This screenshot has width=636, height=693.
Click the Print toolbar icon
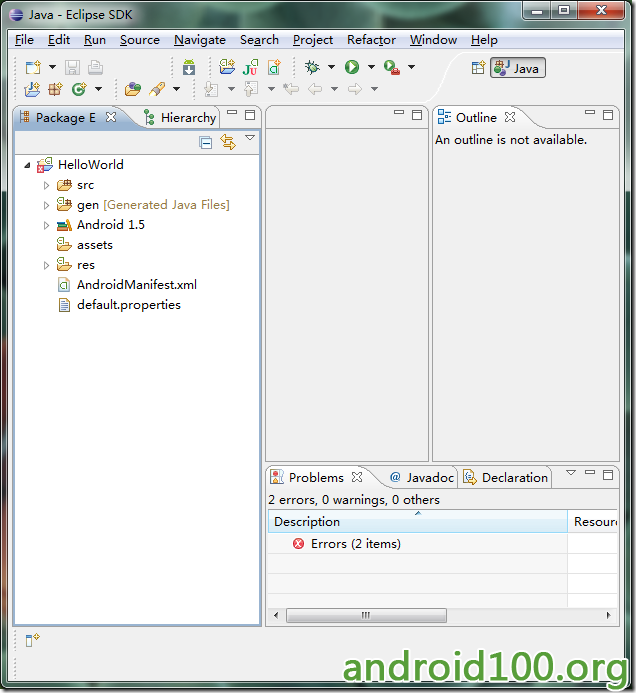coord(95,67)
